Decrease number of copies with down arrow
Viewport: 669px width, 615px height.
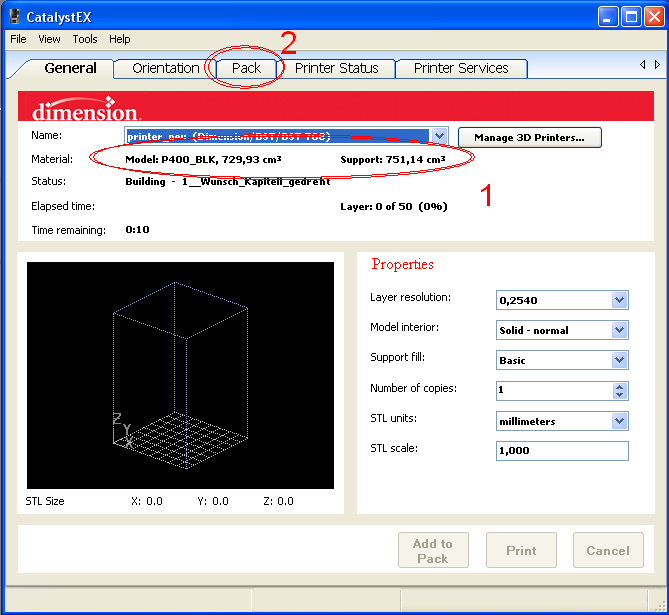click(620, 396)
